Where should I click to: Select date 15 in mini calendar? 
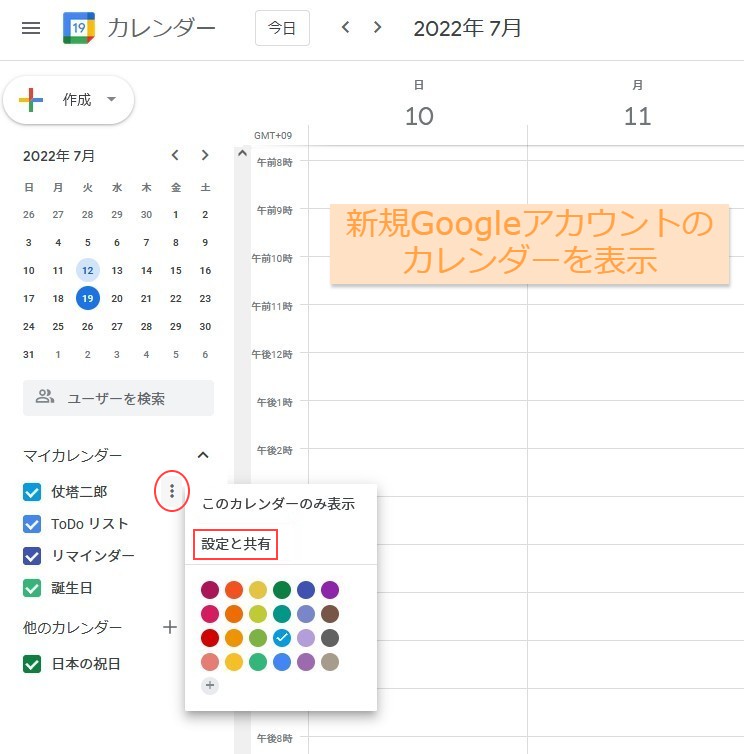pyautogui.click(x=176, y=270)
